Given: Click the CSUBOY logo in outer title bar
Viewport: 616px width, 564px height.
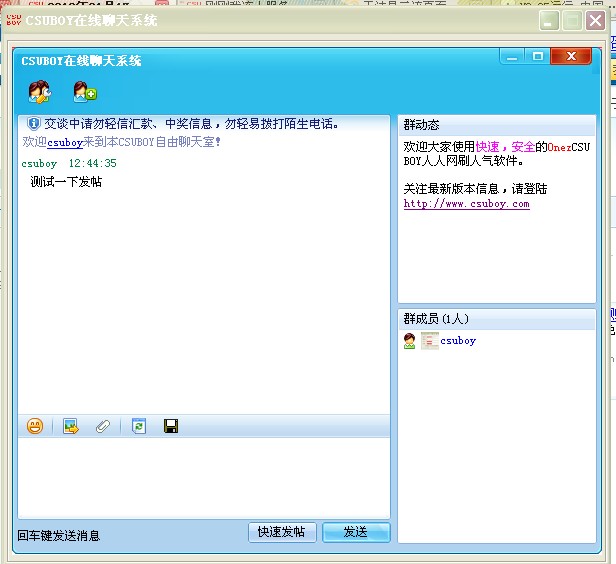Looking at the screenshot, I should 14,20.
